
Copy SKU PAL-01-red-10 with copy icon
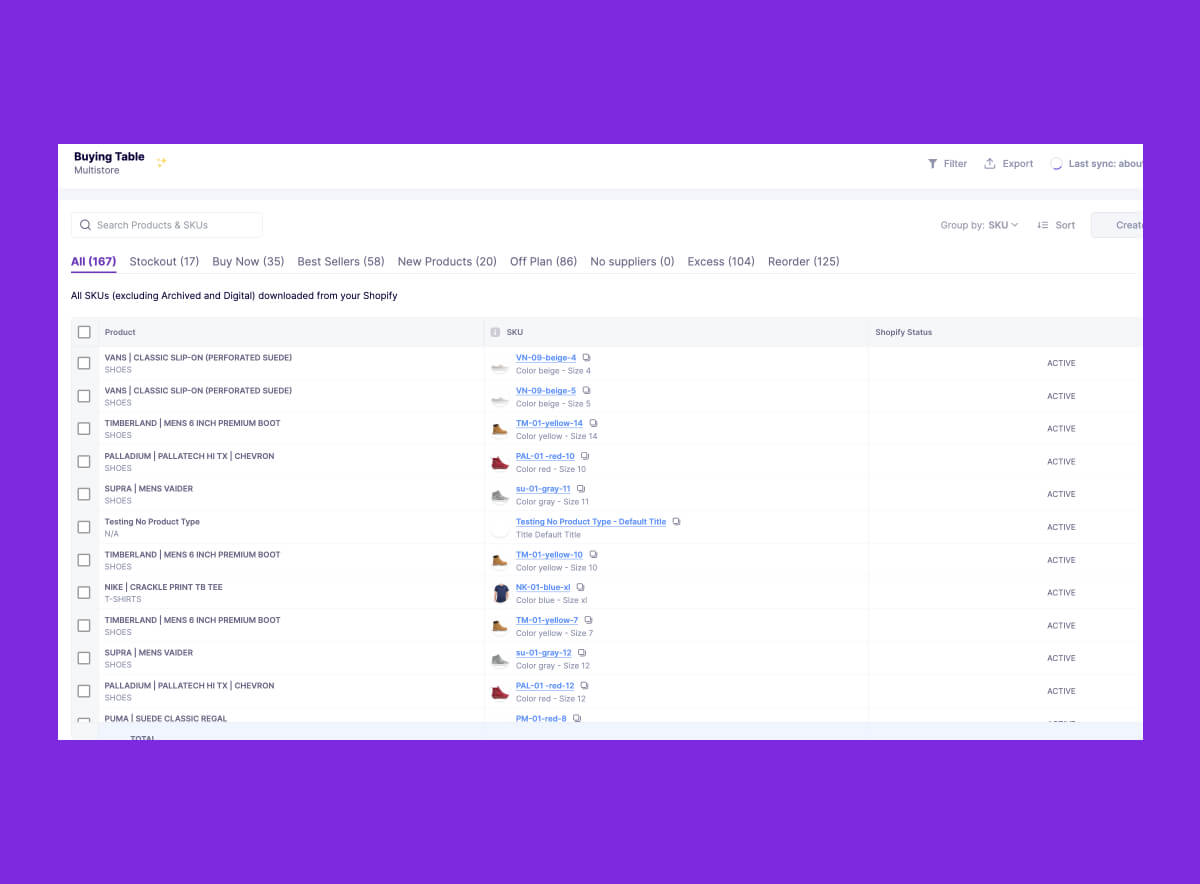click(586, 457)
